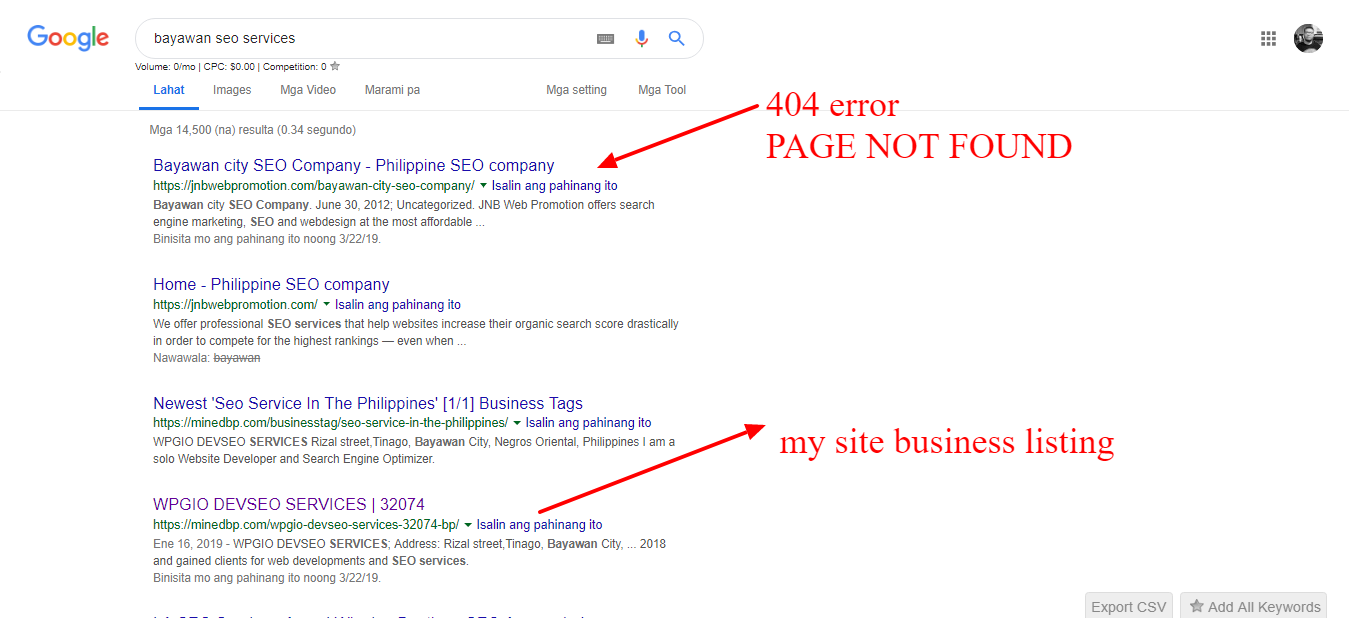Screen dimensions: 1349x618
Task: Click the https://jnbwebpromotion.com/bayawan-city-seo-company/ URL
Action: 314,186
